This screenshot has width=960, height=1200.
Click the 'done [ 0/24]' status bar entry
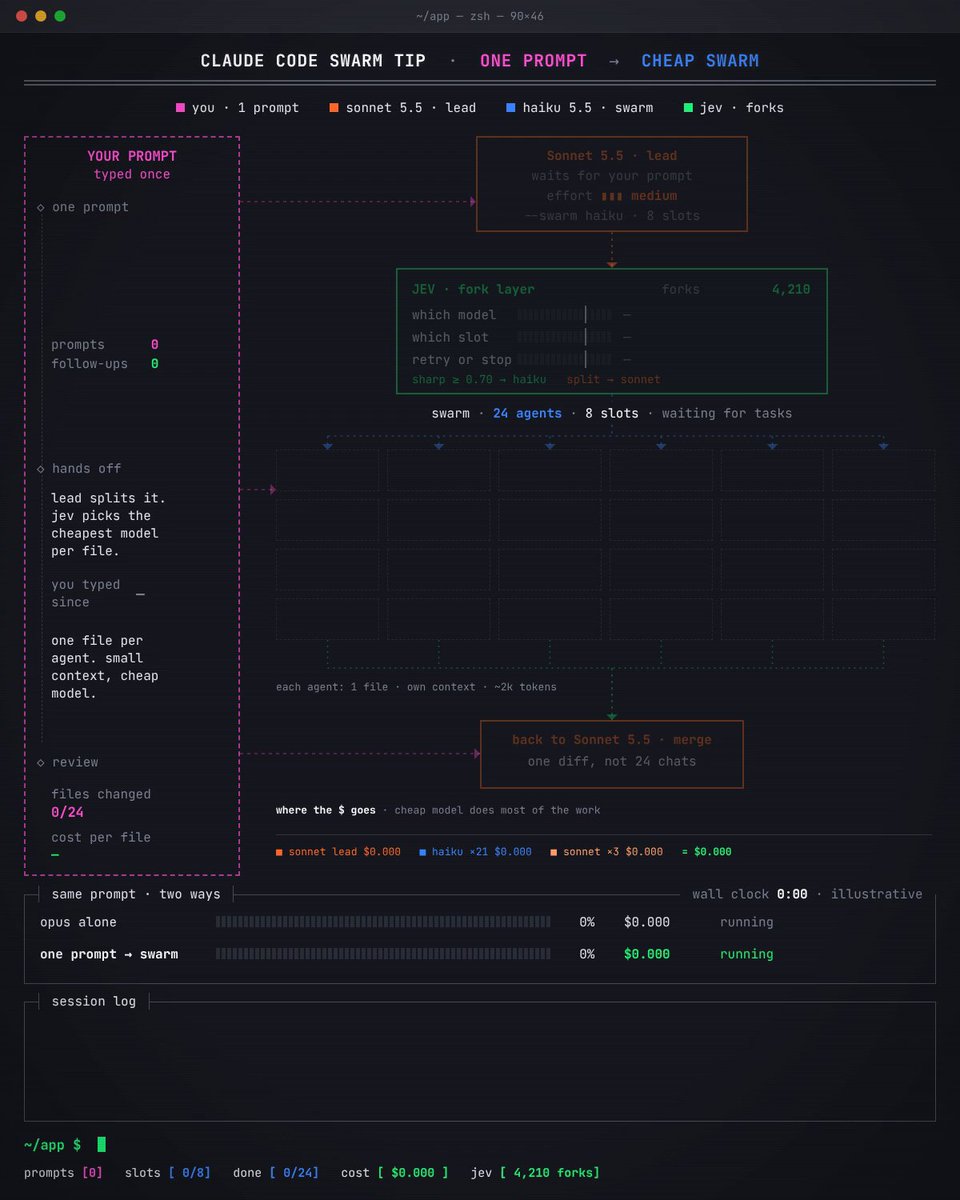pos(276,1172)
